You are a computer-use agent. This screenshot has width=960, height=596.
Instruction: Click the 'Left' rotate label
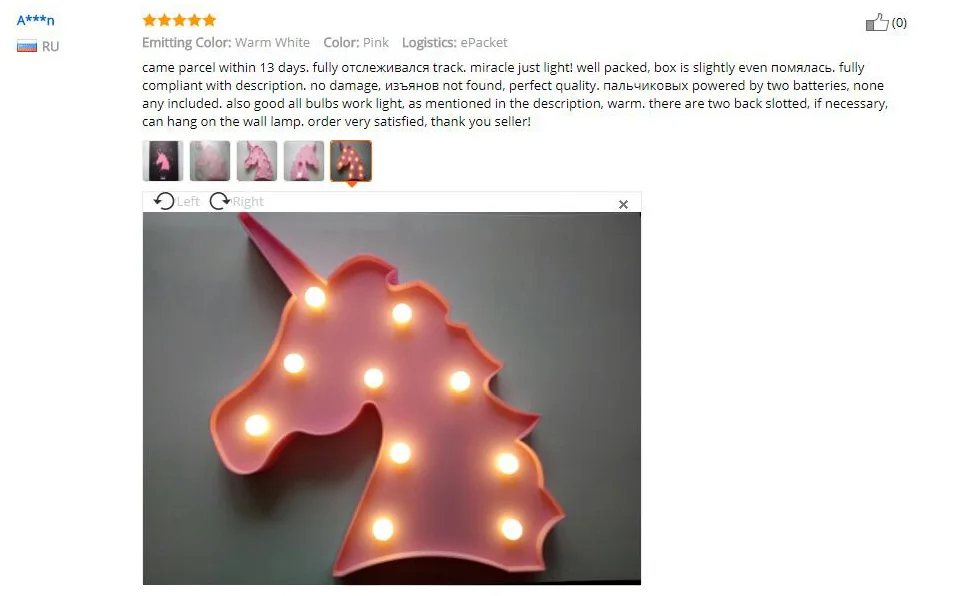tap(188, 202)
